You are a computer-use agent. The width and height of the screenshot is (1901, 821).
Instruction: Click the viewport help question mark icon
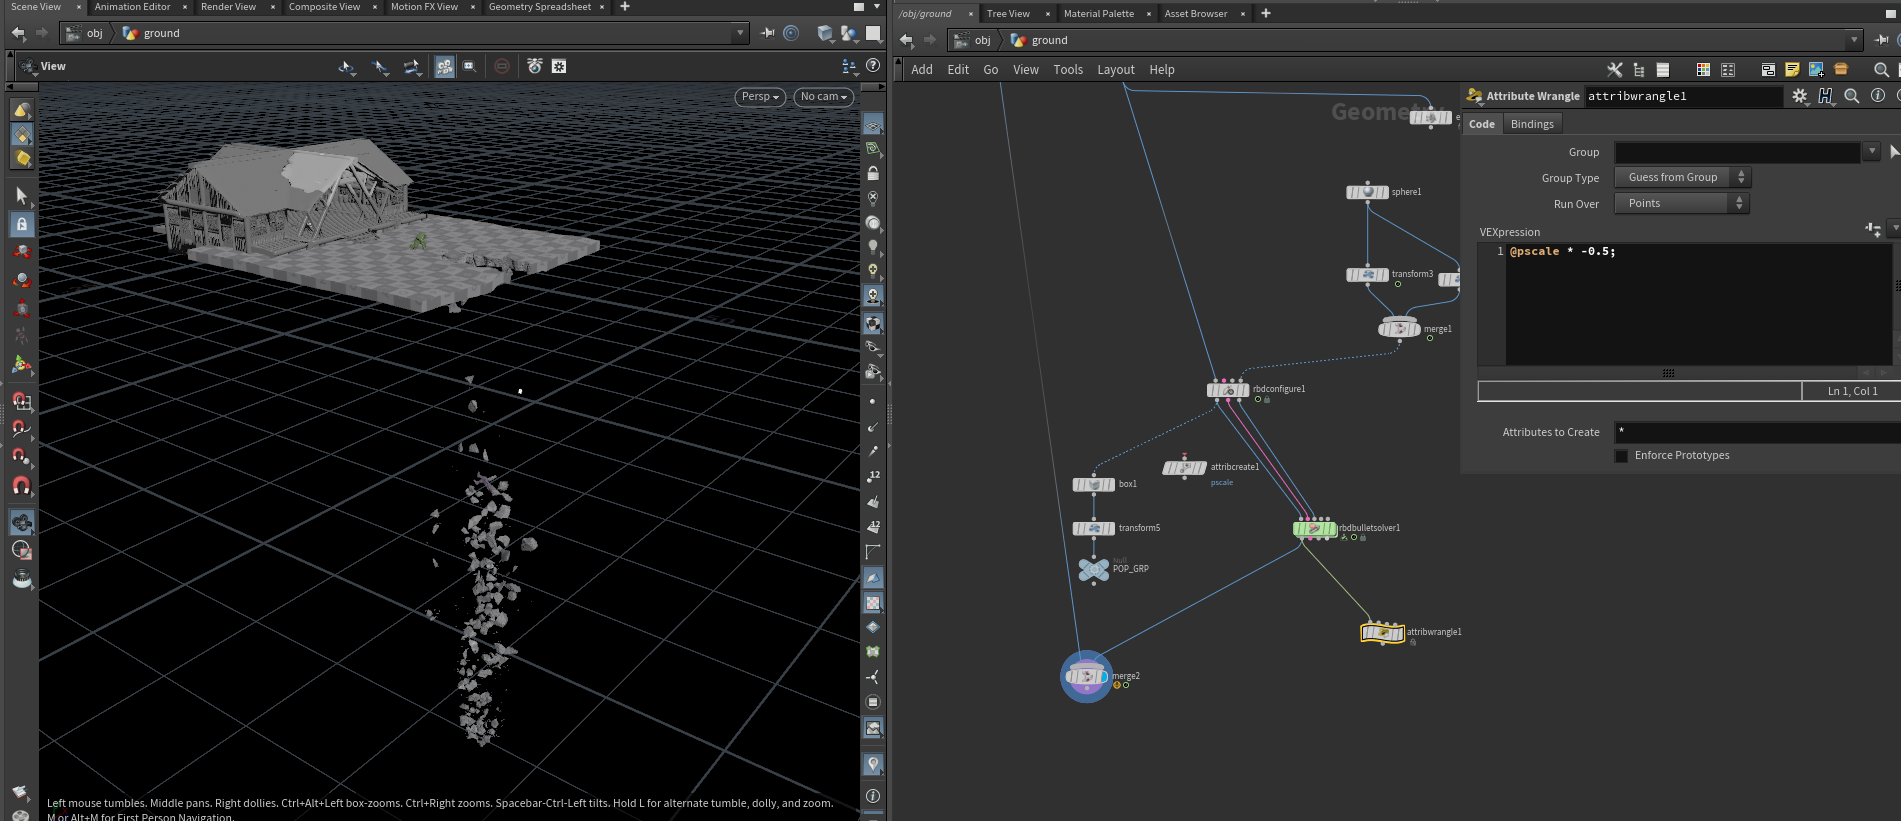coord(873,66)
